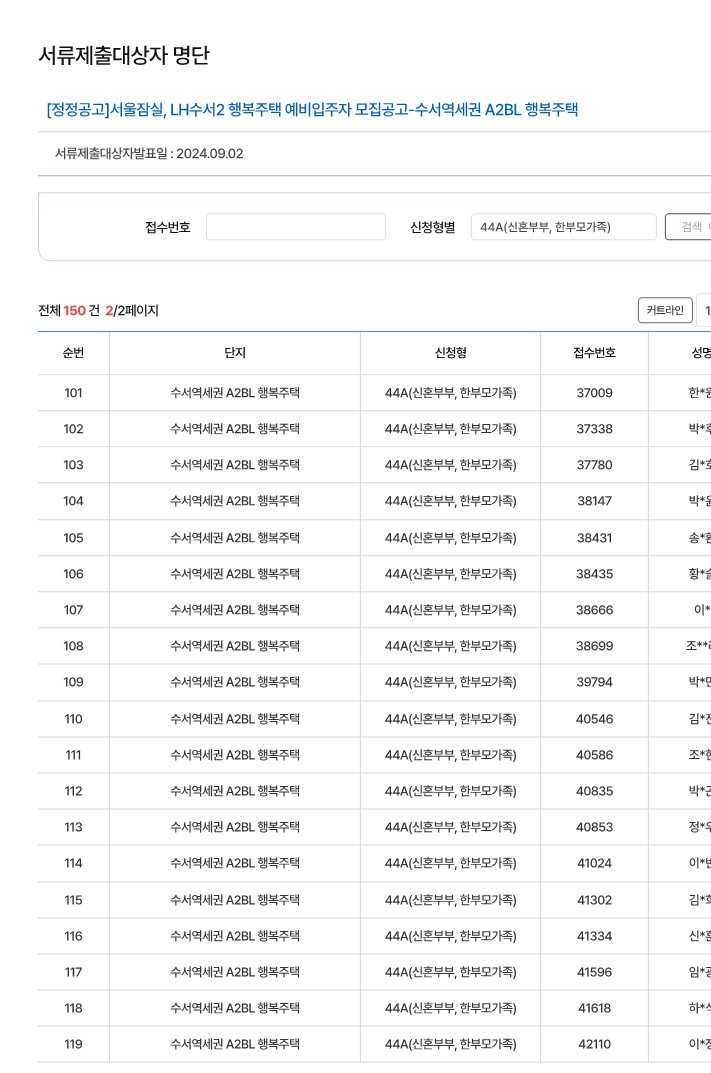The width and height of the screenshot is (711, 1073).
Task: Select receipt number 40546
Action: tap(594, 719)
